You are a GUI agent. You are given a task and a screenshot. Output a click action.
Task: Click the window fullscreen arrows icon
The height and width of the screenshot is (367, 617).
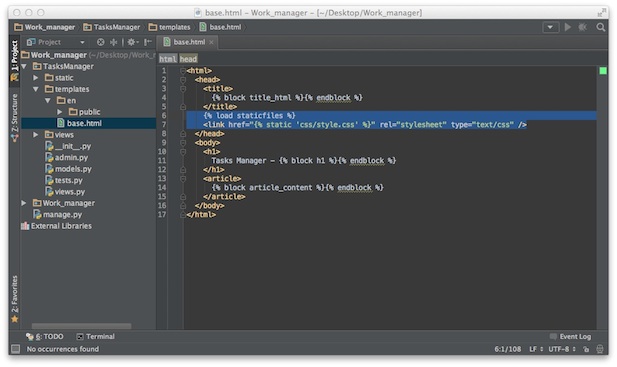601,13
